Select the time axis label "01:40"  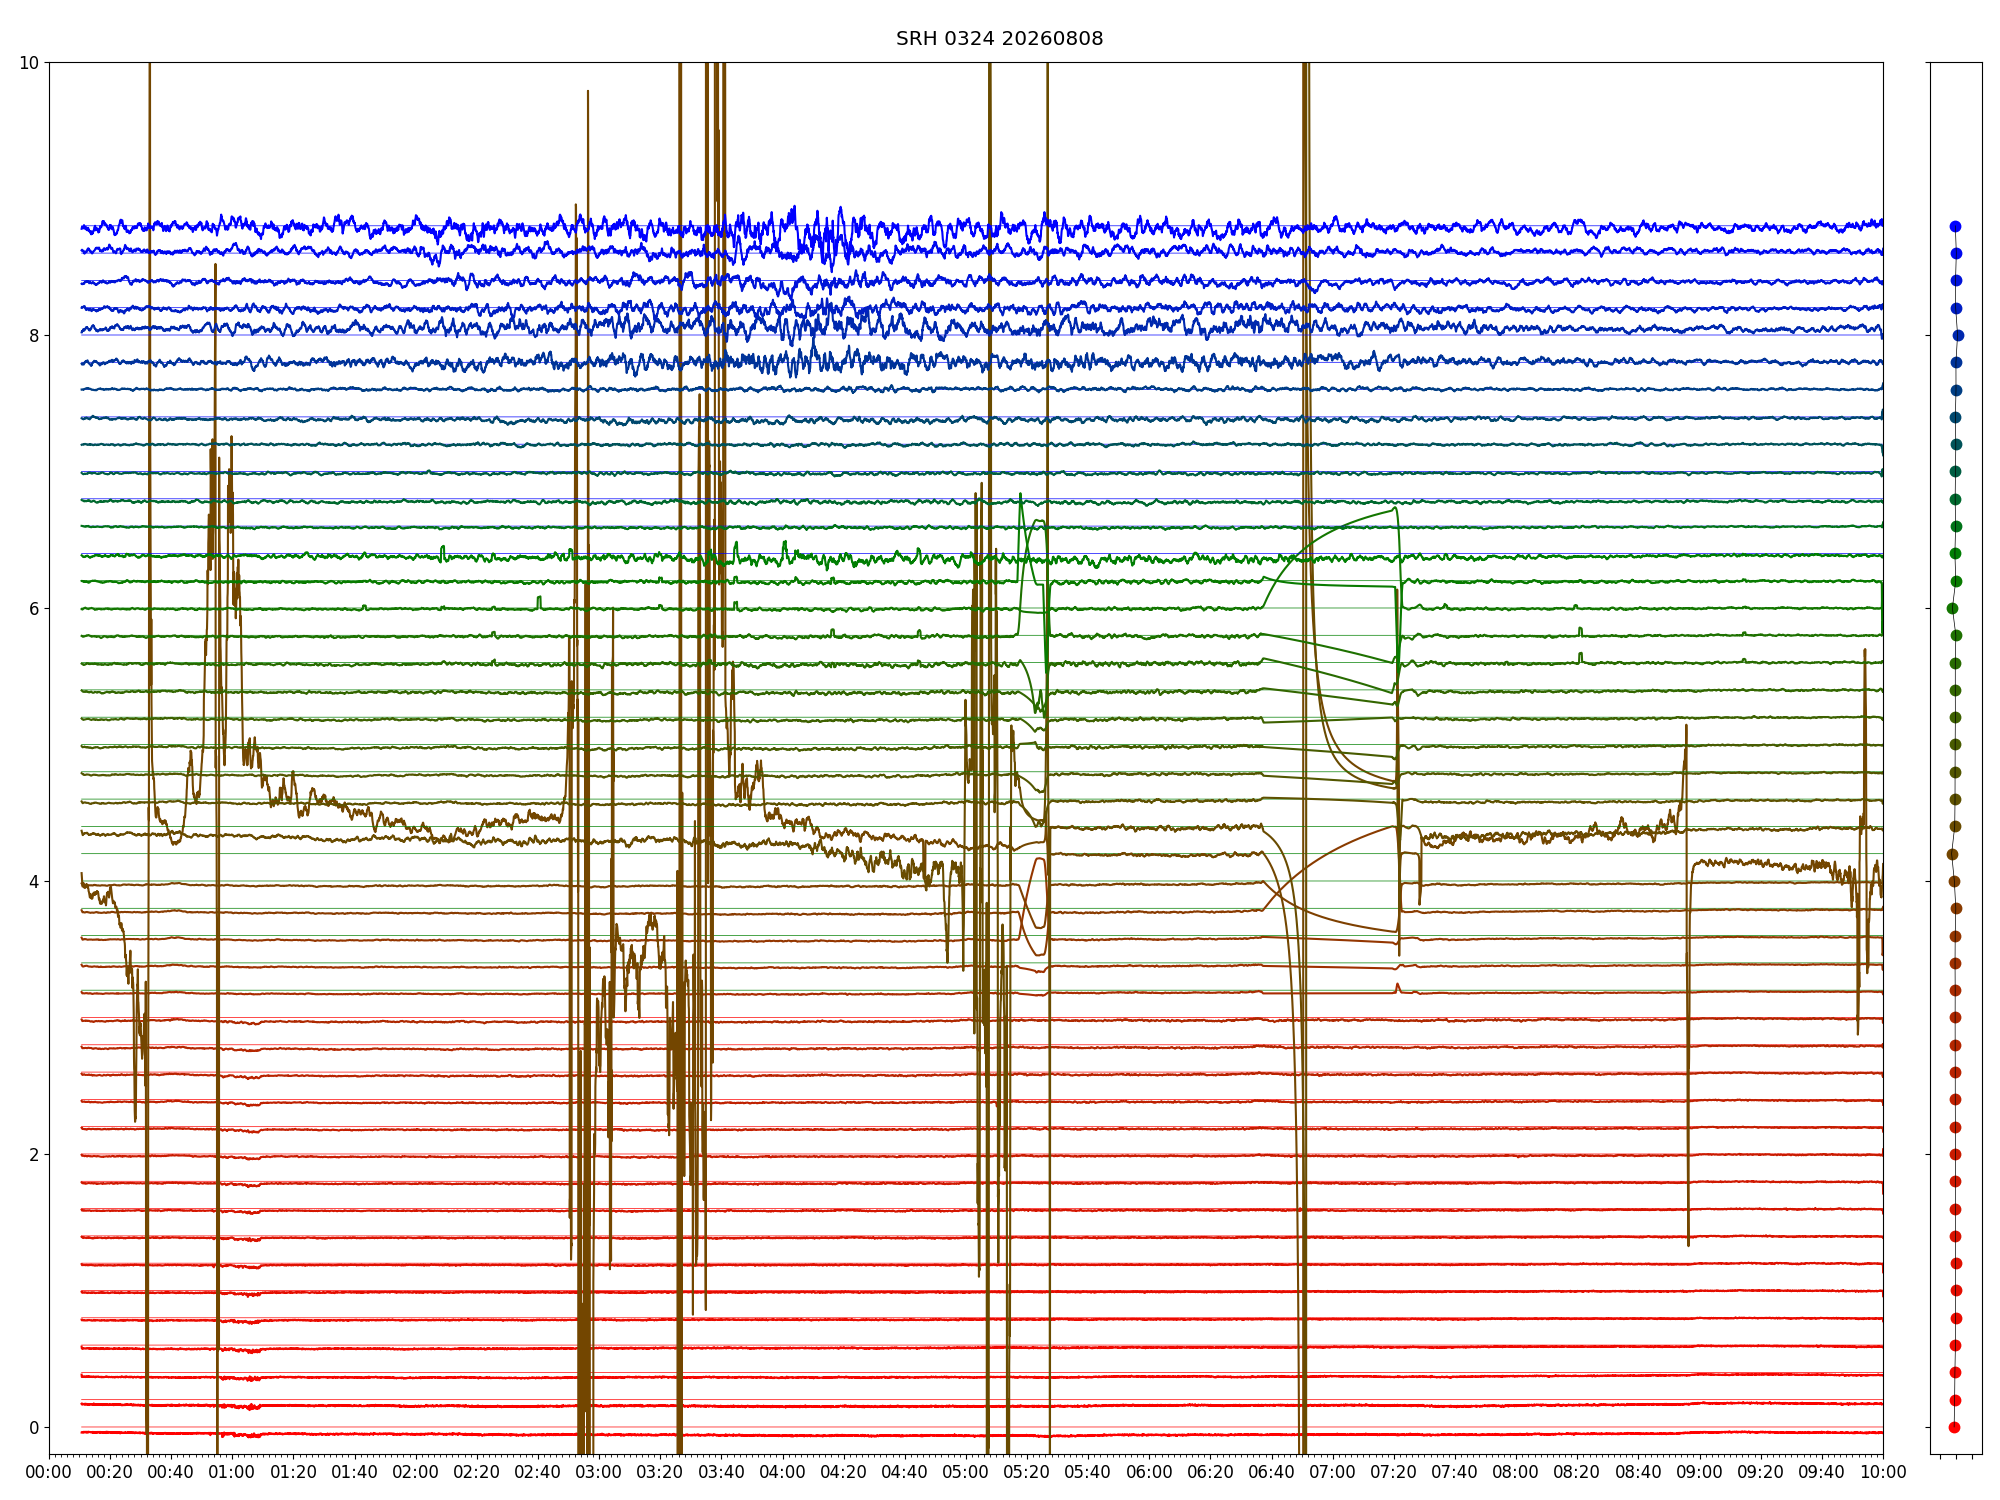tap(355, 1473)
